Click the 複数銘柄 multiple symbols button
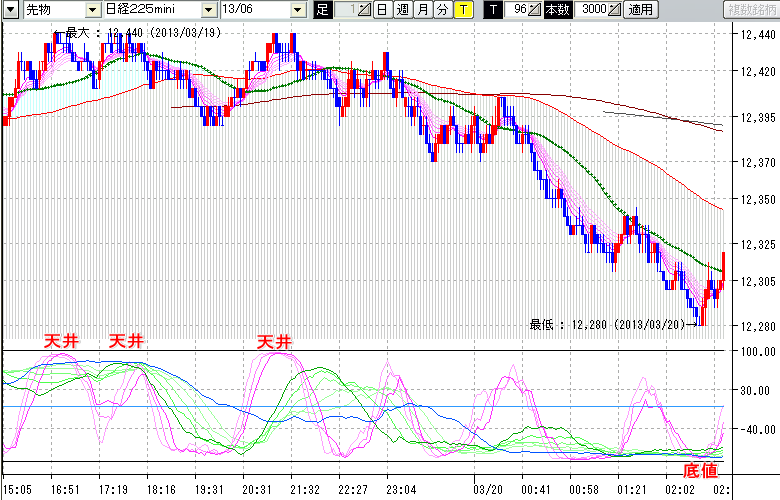 click(x=747, y=10)
